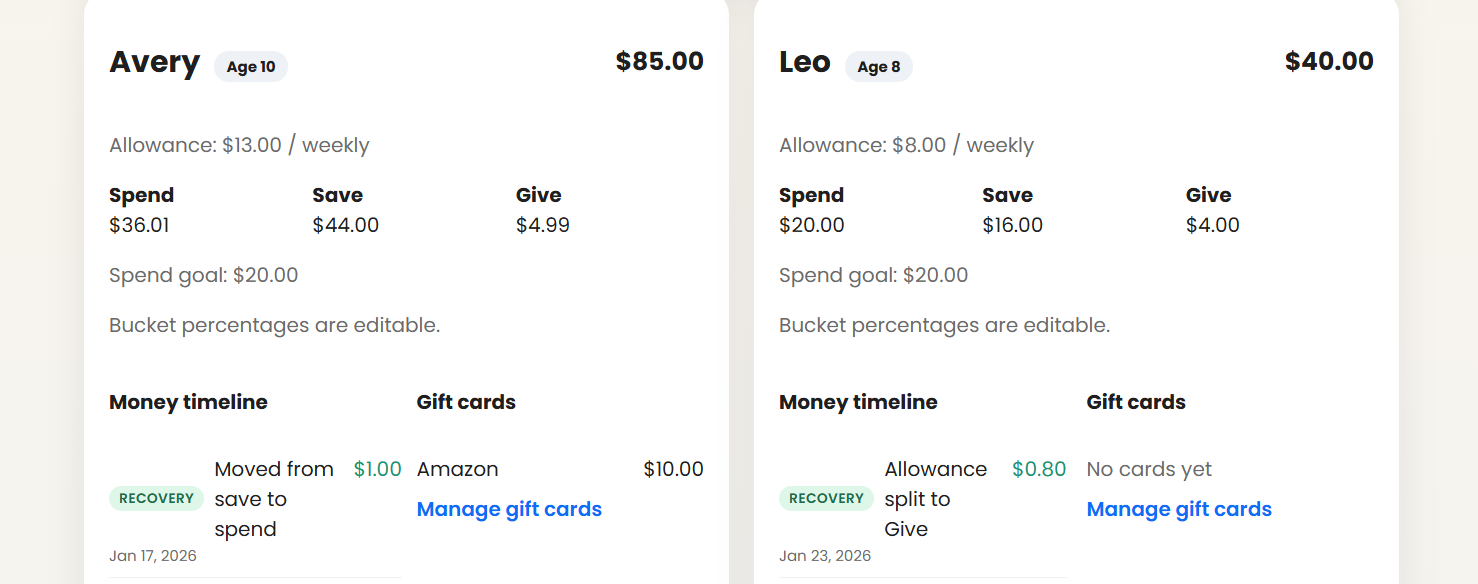Click the RECOVERY tag on Leo's timeline
1478x584 pixels.
point(826,497)
